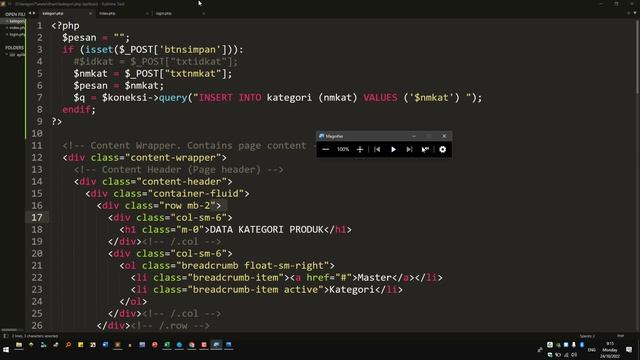Open Excel from the taskbar
Image resolution: width=640 pixels, height=360 pixels.
click(167, 345)
